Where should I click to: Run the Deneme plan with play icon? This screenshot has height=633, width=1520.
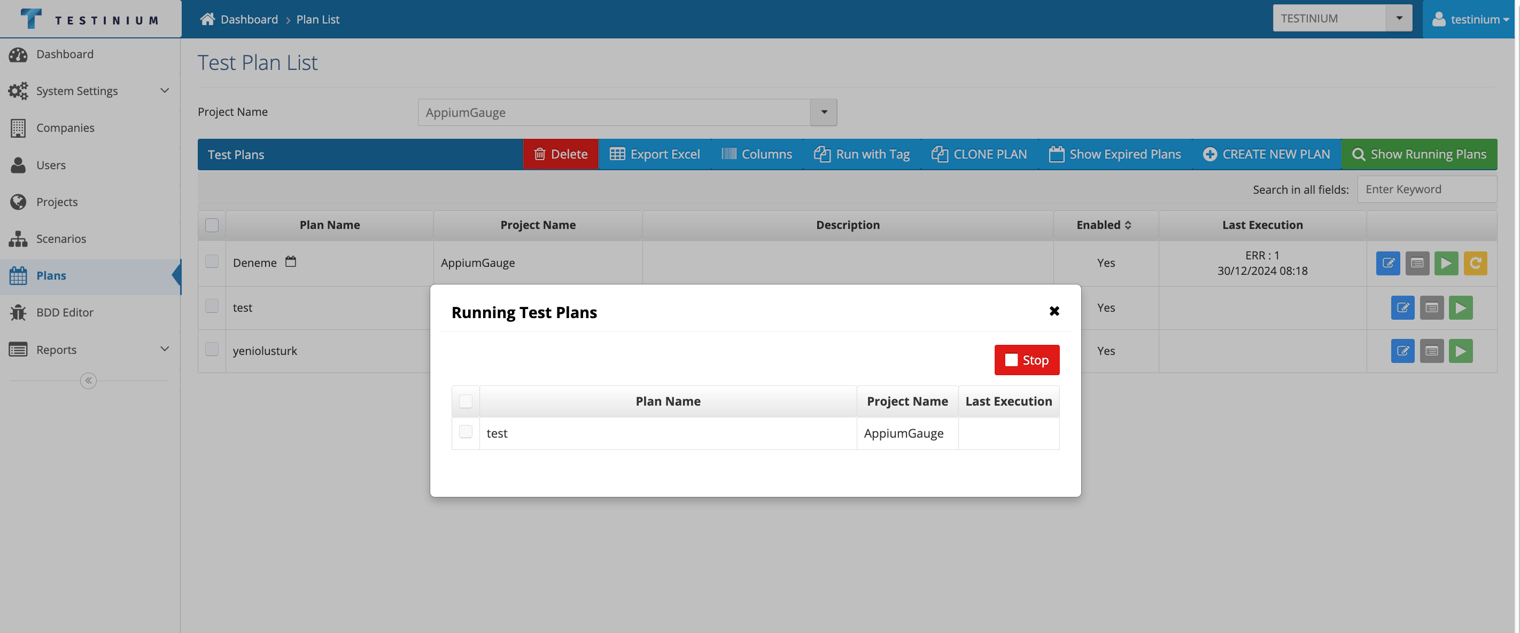pyautogui.click(x=1446, y=263)
